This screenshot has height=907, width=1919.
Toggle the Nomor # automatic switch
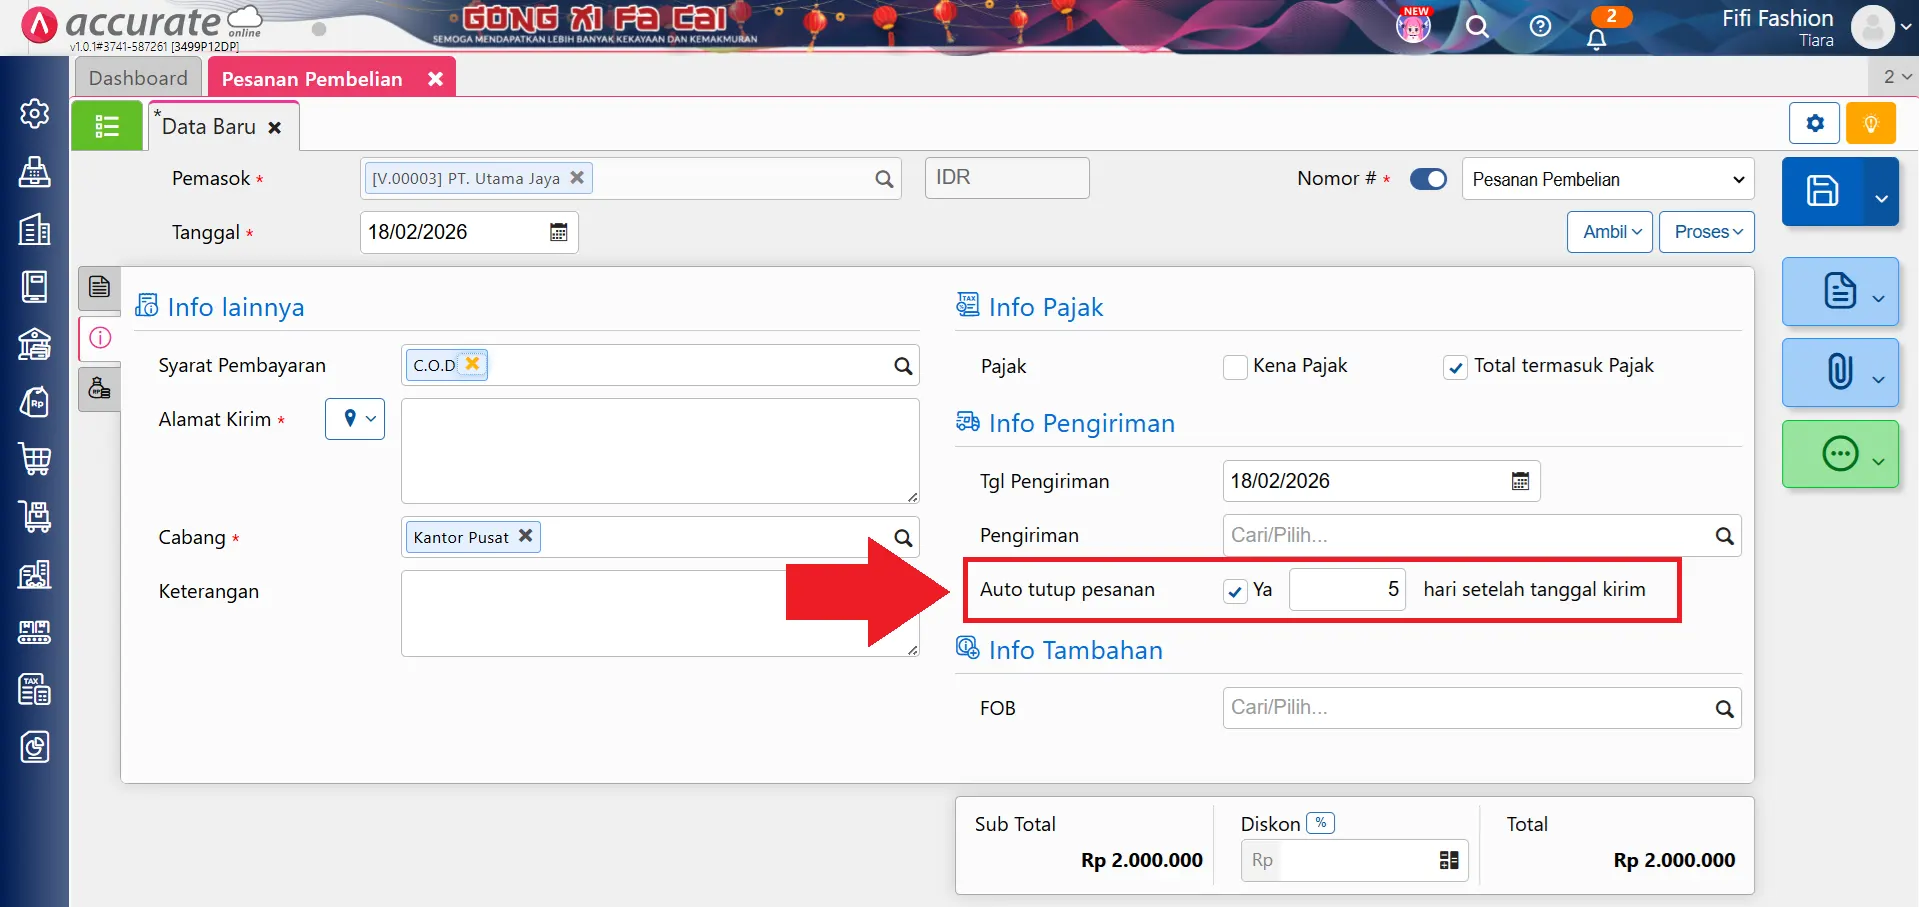point(1428,179)
